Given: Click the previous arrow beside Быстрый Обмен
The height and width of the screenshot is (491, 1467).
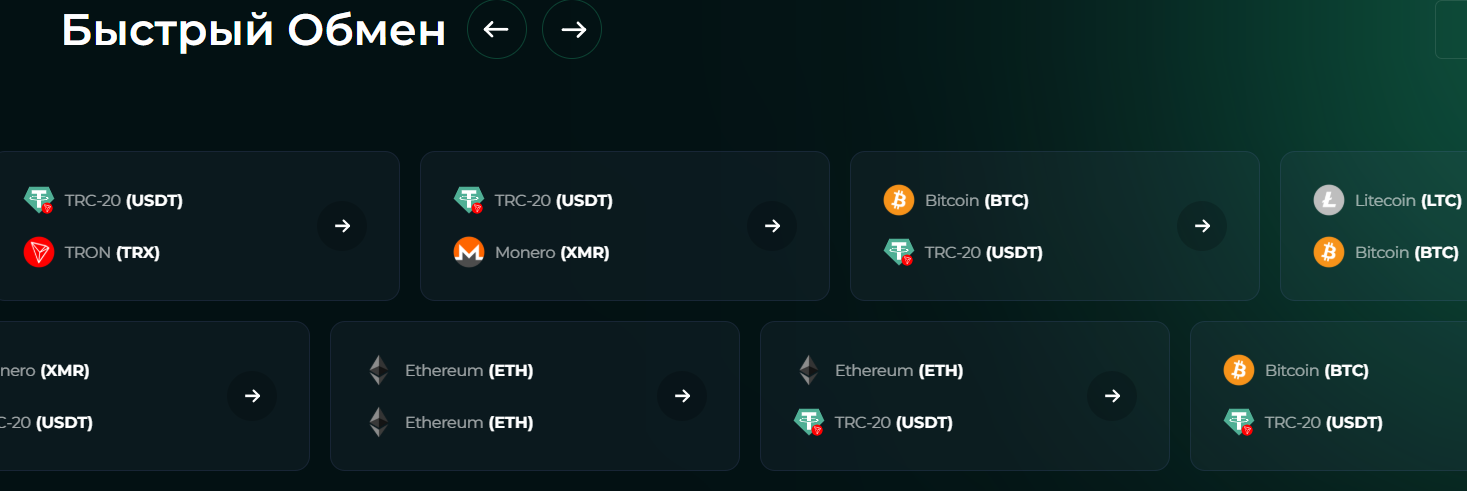Looking at the screenshot, I should pyautogui.click(x=496, y=29).
